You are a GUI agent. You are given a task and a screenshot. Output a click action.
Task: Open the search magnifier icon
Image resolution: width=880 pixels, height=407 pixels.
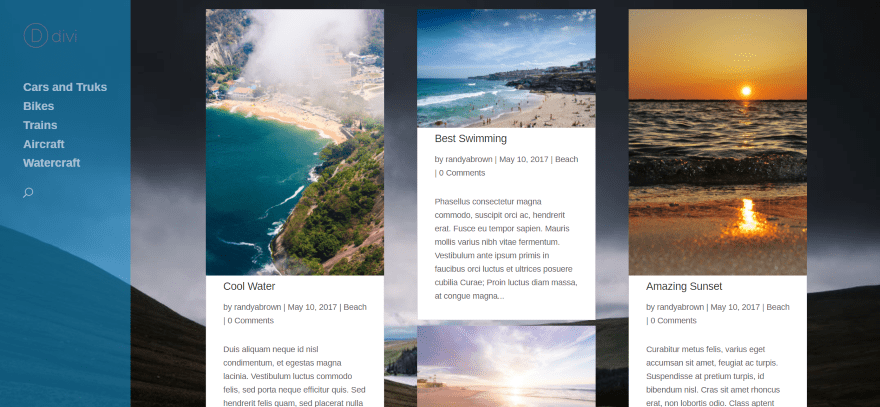[28, 193]
